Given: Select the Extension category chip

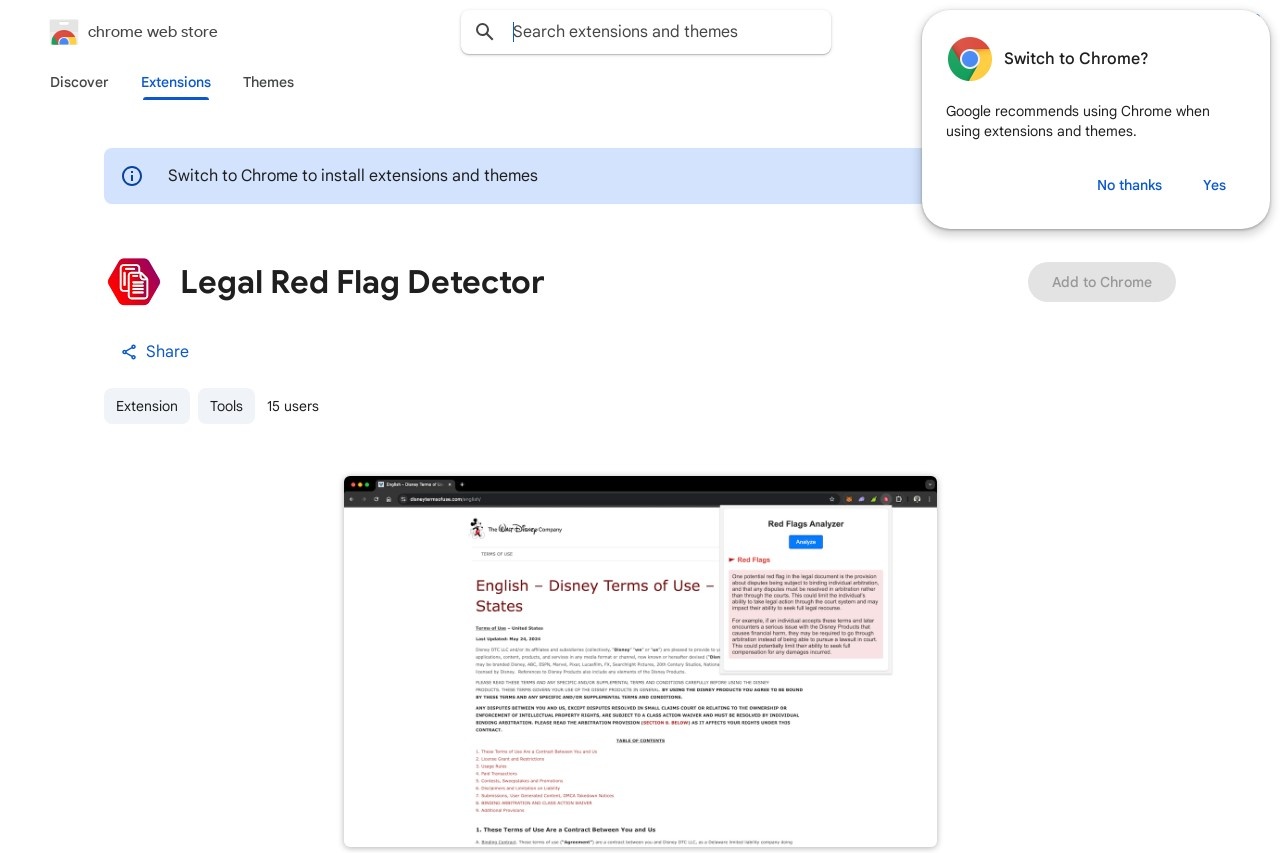Looking at the screenshot, I should coord(147,406).
